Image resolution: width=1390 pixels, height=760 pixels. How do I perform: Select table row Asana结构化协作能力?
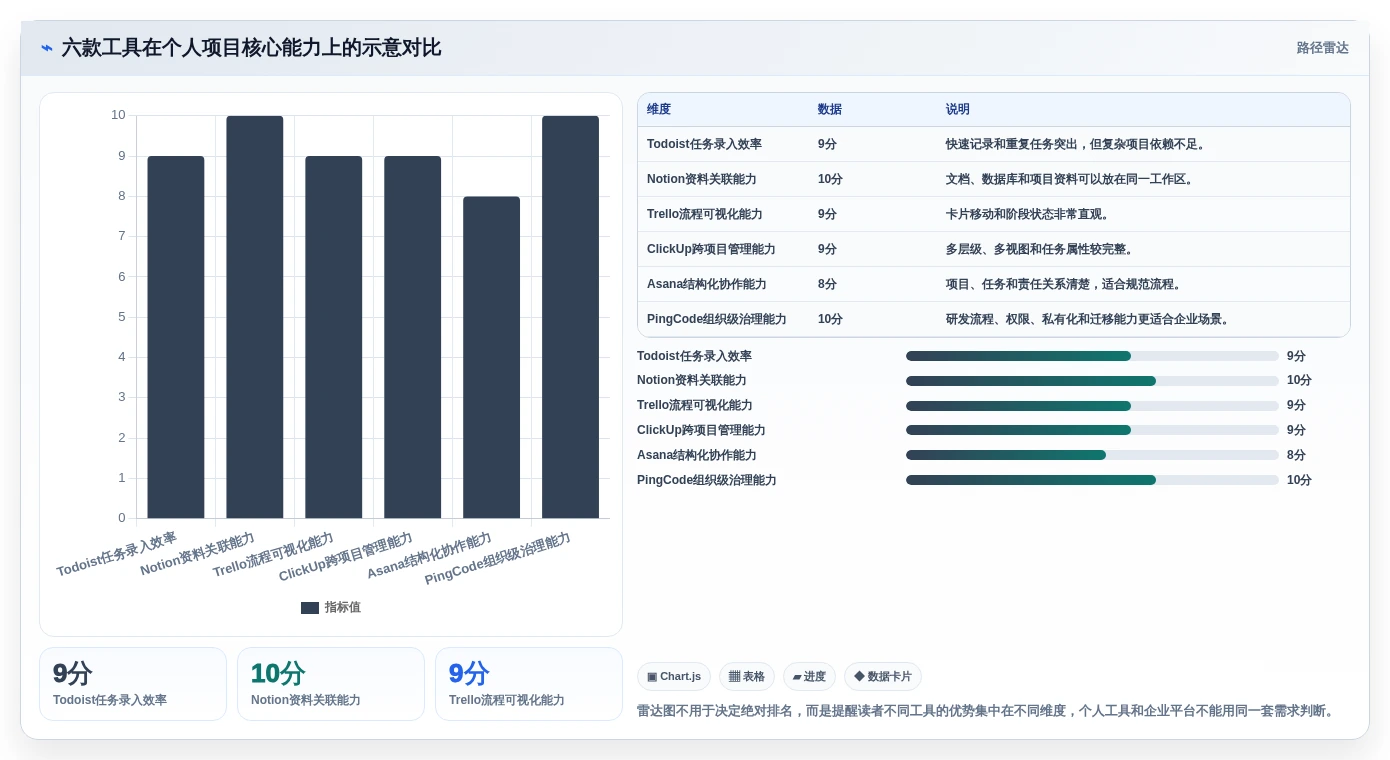point(994,284)
